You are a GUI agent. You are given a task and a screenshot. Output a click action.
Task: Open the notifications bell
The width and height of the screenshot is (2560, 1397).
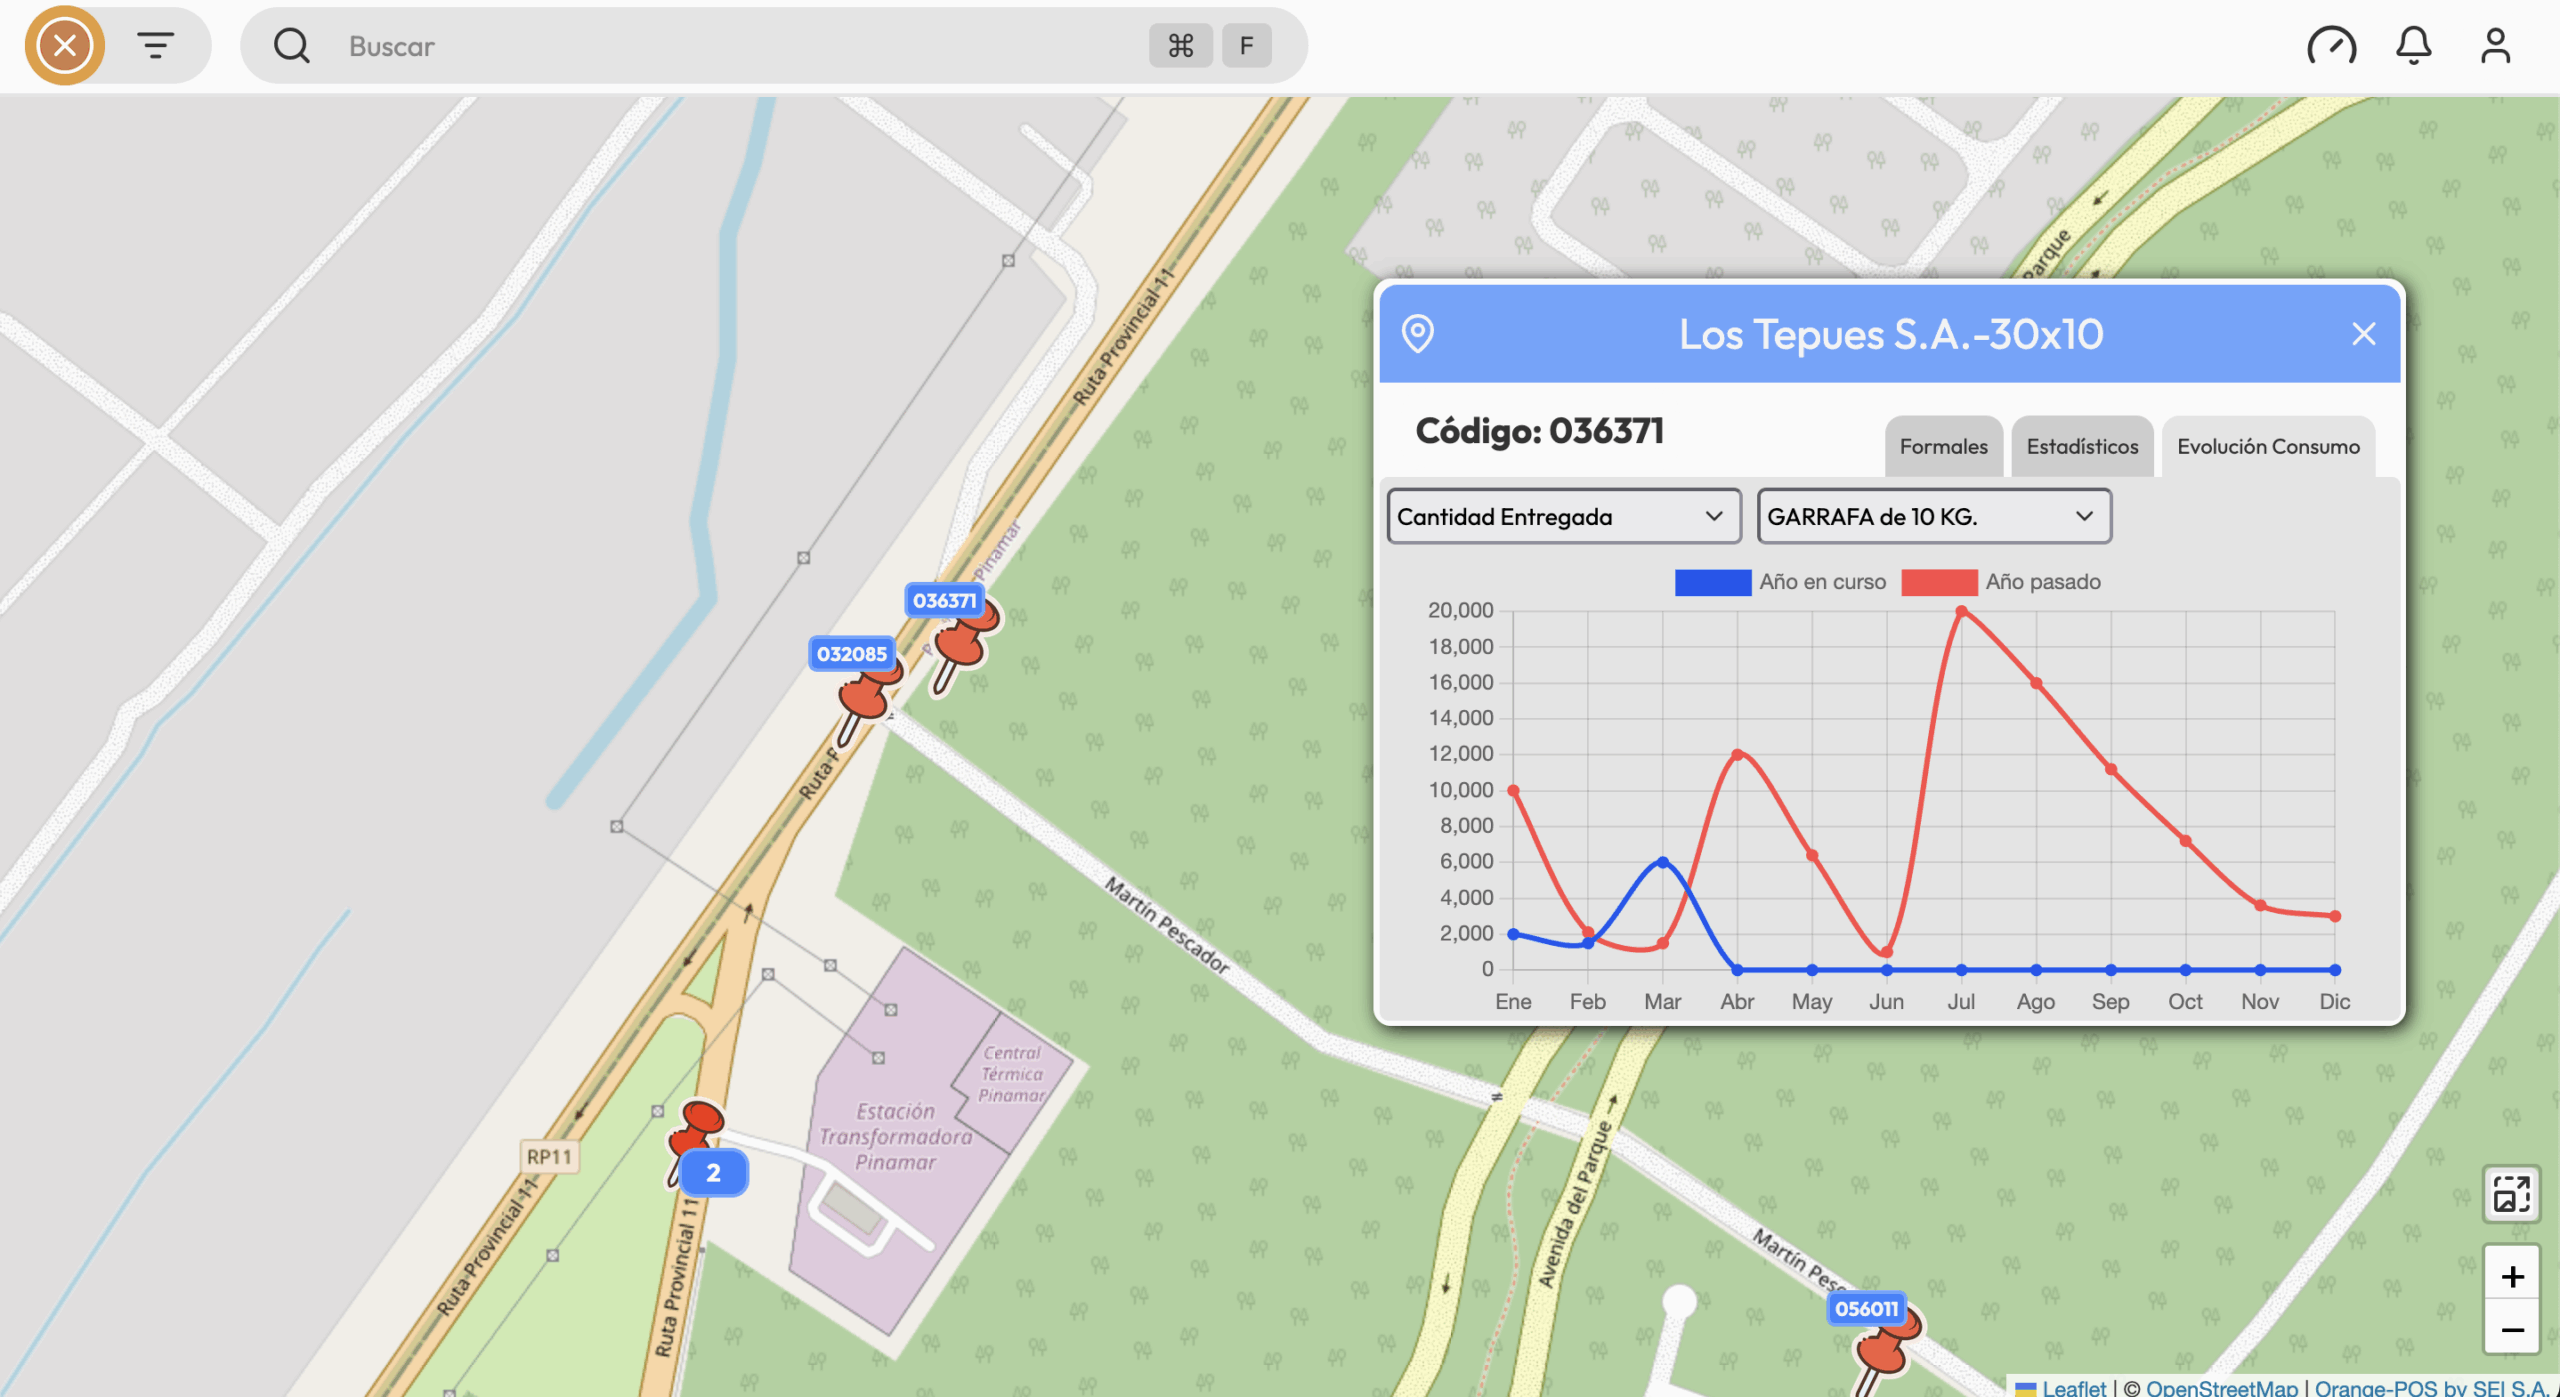2413,45
